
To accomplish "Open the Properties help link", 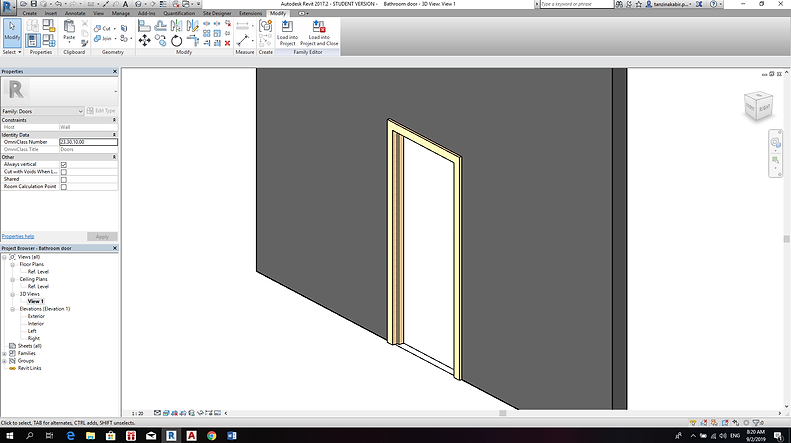I will (18, 236).
